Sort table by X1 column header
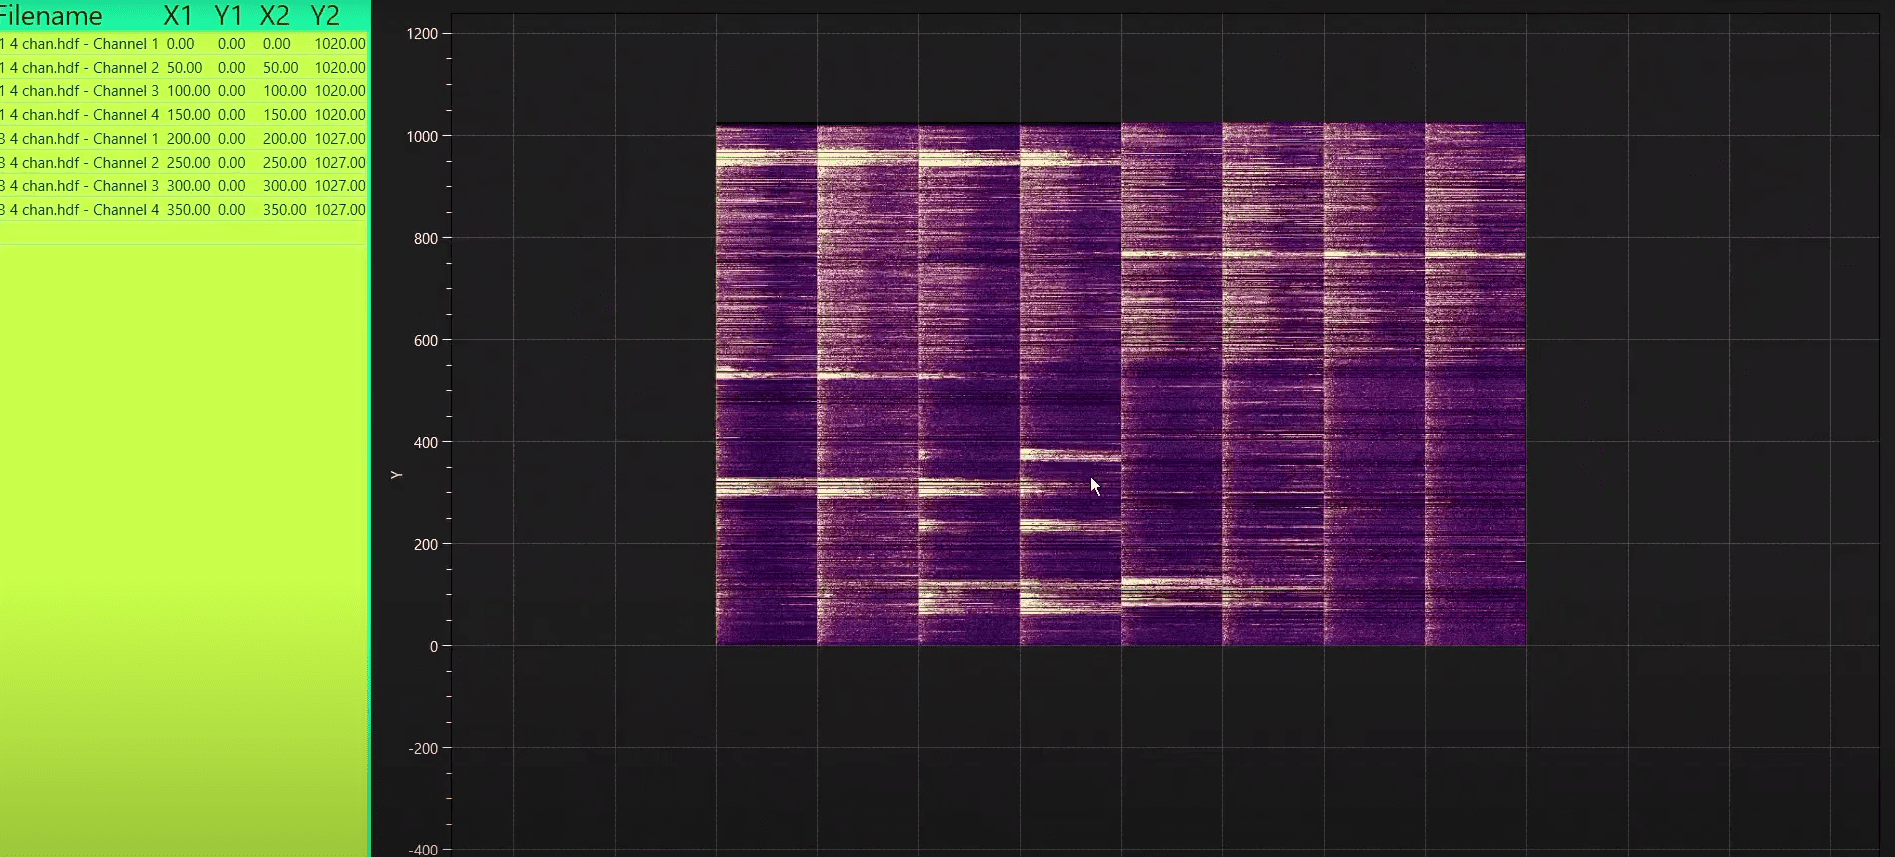This screenshot has width=1895, height=857. (x=178, y=16)
